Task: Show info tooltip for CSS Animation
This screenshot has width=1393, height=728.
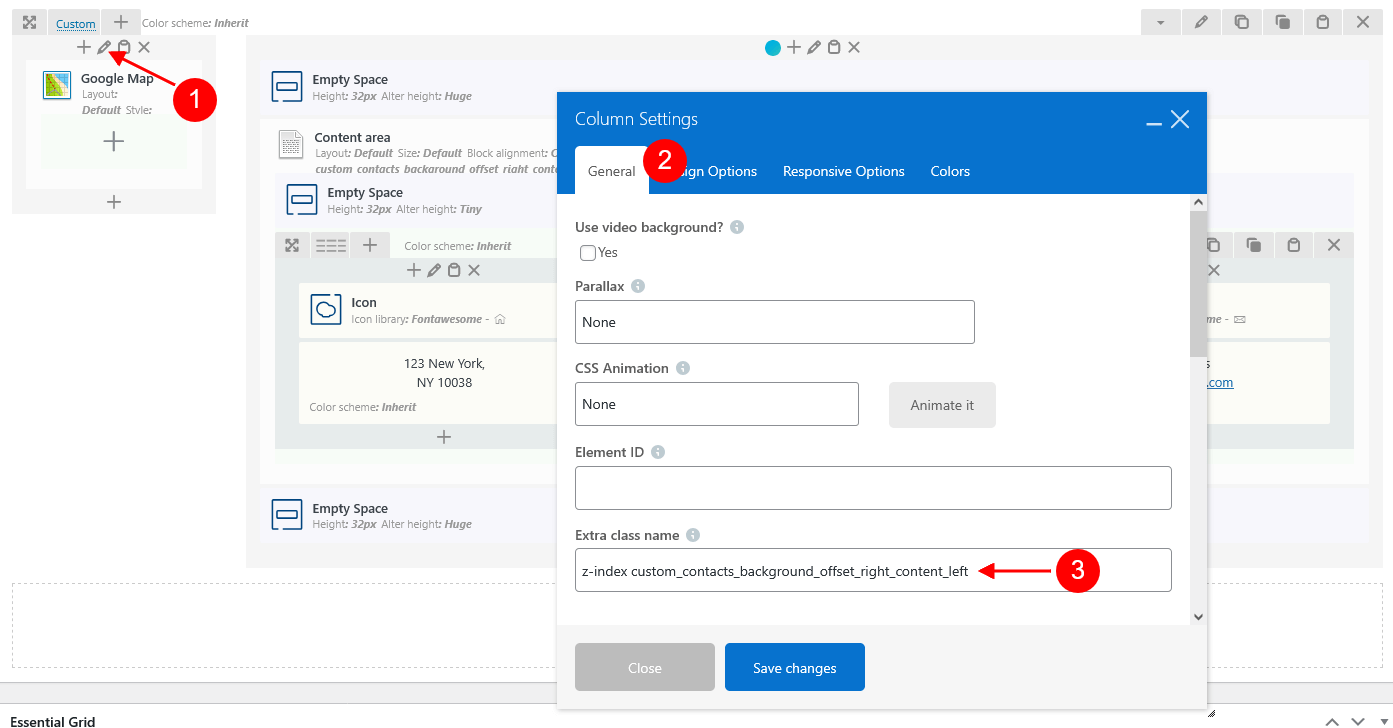Action: click(683, 368)
